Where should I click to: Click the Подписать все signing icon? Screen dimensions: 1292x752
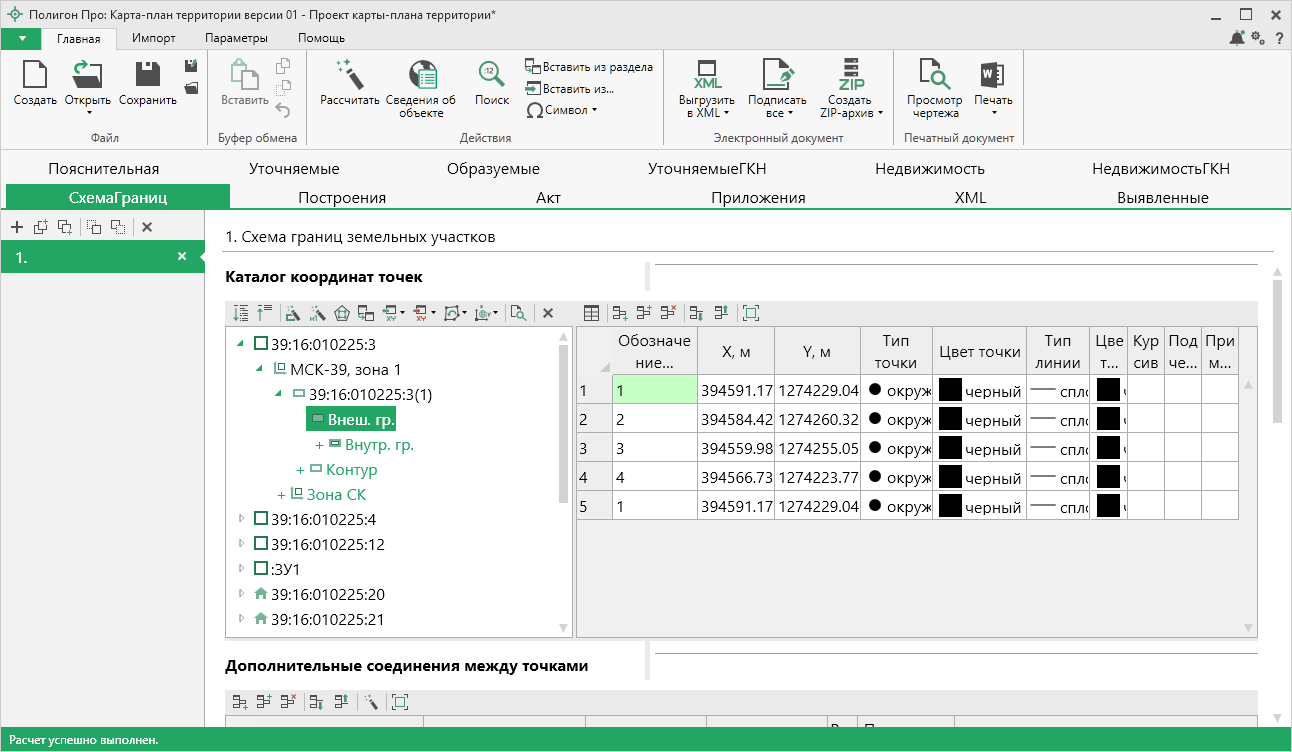tap(777, 75)
